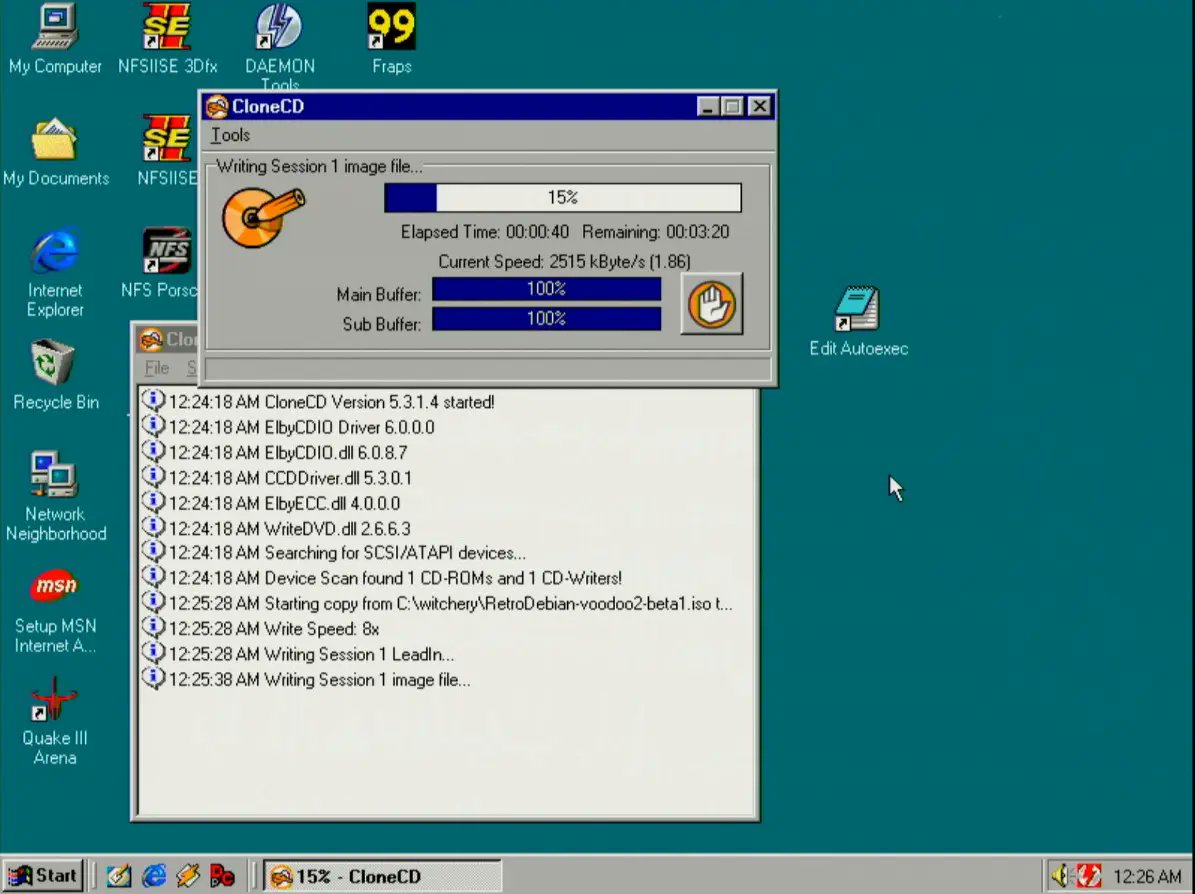The width and height of the screenshot is (1195, 894).
Task: Click log entry 'ElbyCDIO Driver 6.0.0.0'
Action: pos(288,427)
